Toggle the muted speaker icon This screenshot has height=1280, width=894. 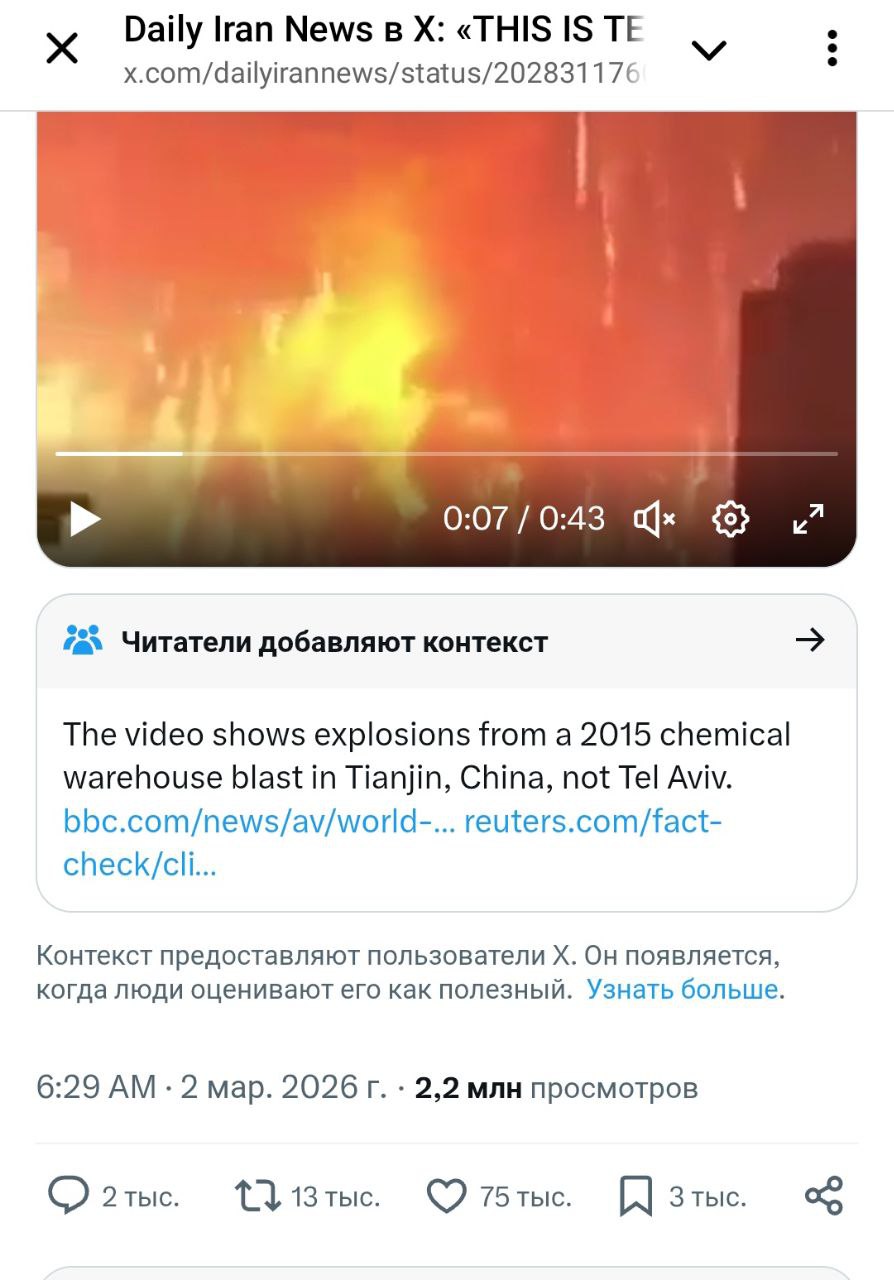(x=655, y=519)
